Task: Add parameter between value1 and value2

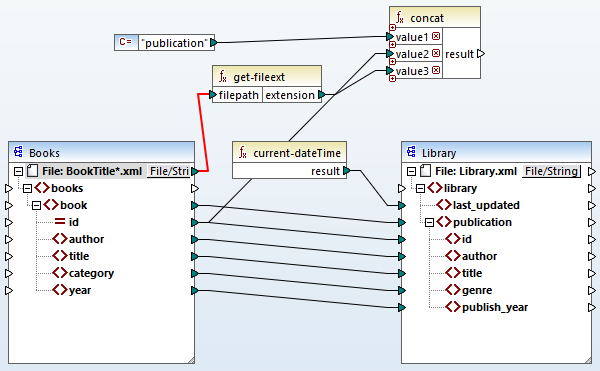Action: (x=392, y=45)
